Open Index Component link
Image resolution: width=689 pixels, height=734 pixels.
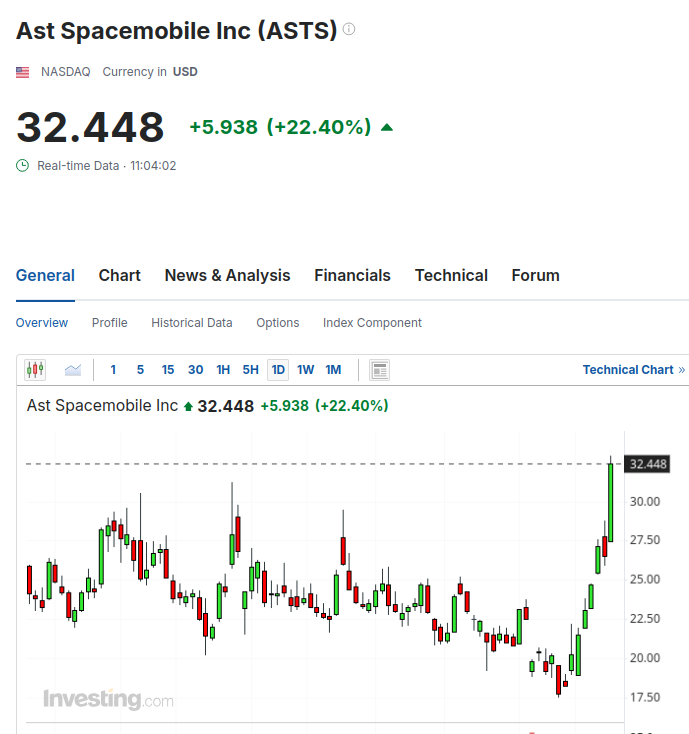pyautogui.click(x=372, y=323)
